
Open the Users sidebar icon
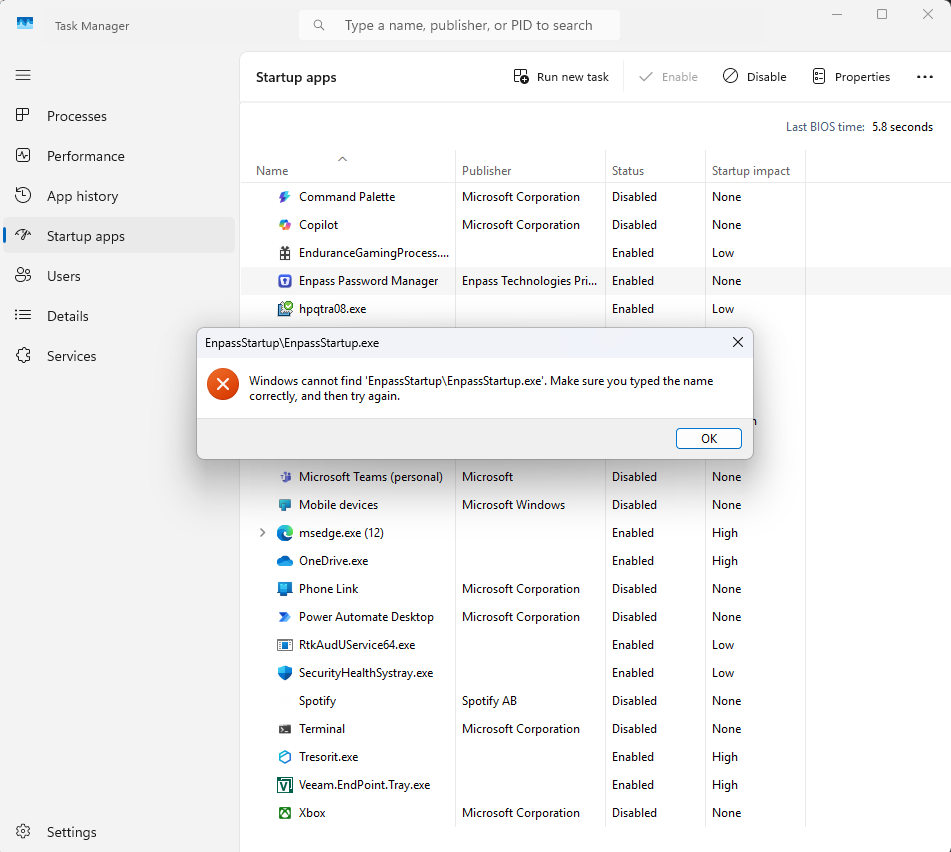23,275
